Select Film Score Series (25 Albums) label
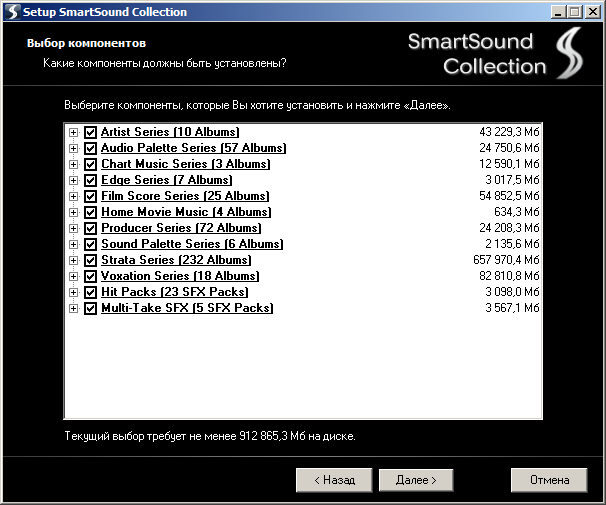606x505 pixels. click(185, 196)
